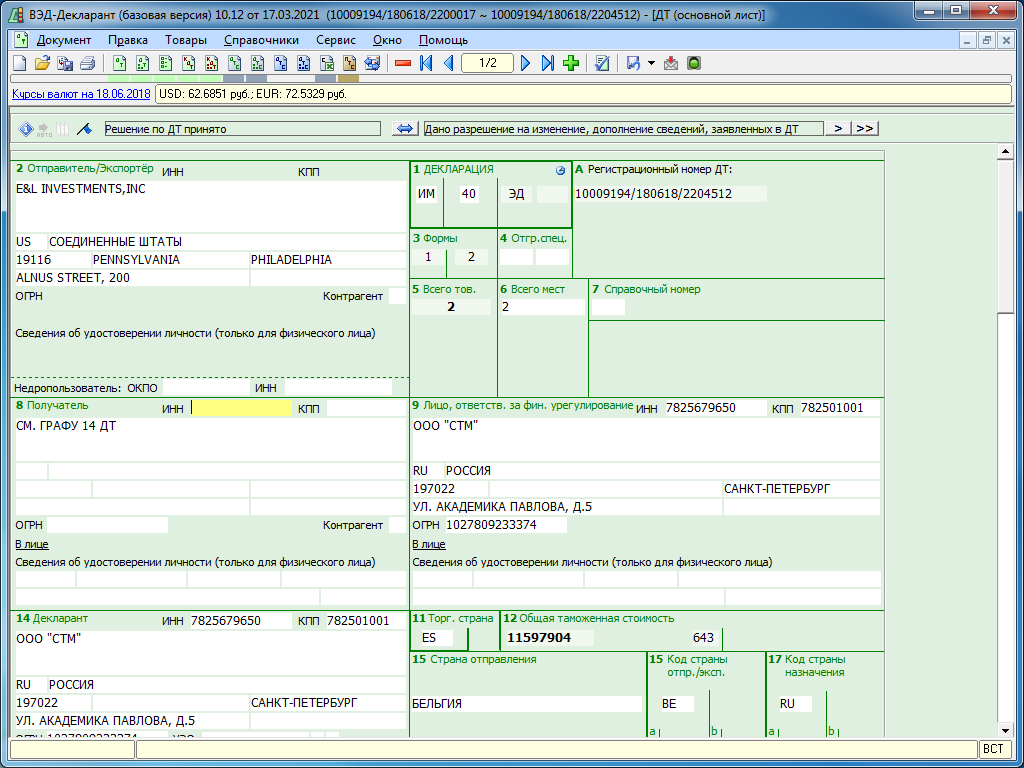This screenshot has width=1024, height=768.
Task: Click the '>>' status message button
Action: pos(865,129)
